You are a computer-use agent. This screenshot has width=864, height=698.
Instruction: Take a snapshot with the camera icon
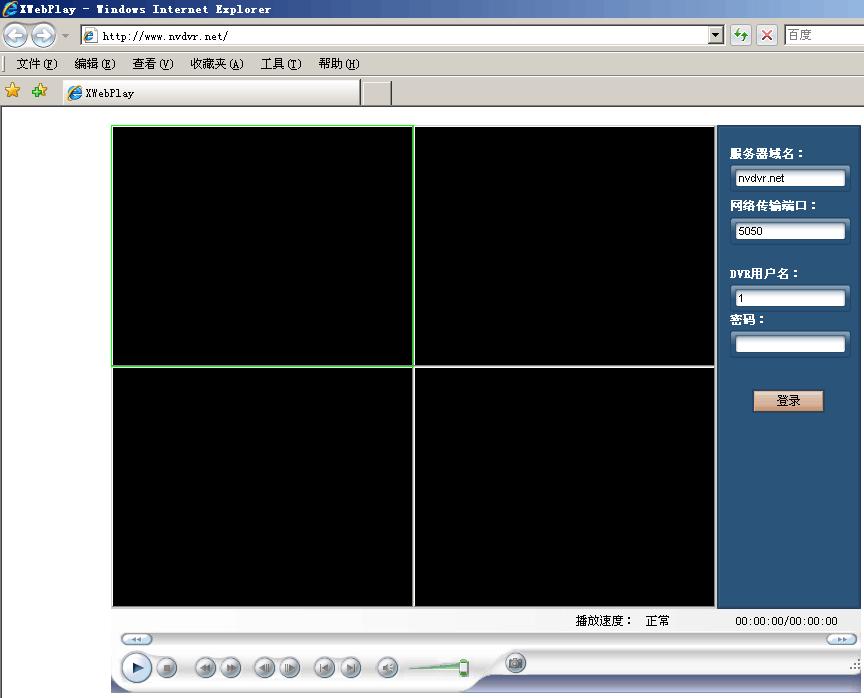click(515, 662)
